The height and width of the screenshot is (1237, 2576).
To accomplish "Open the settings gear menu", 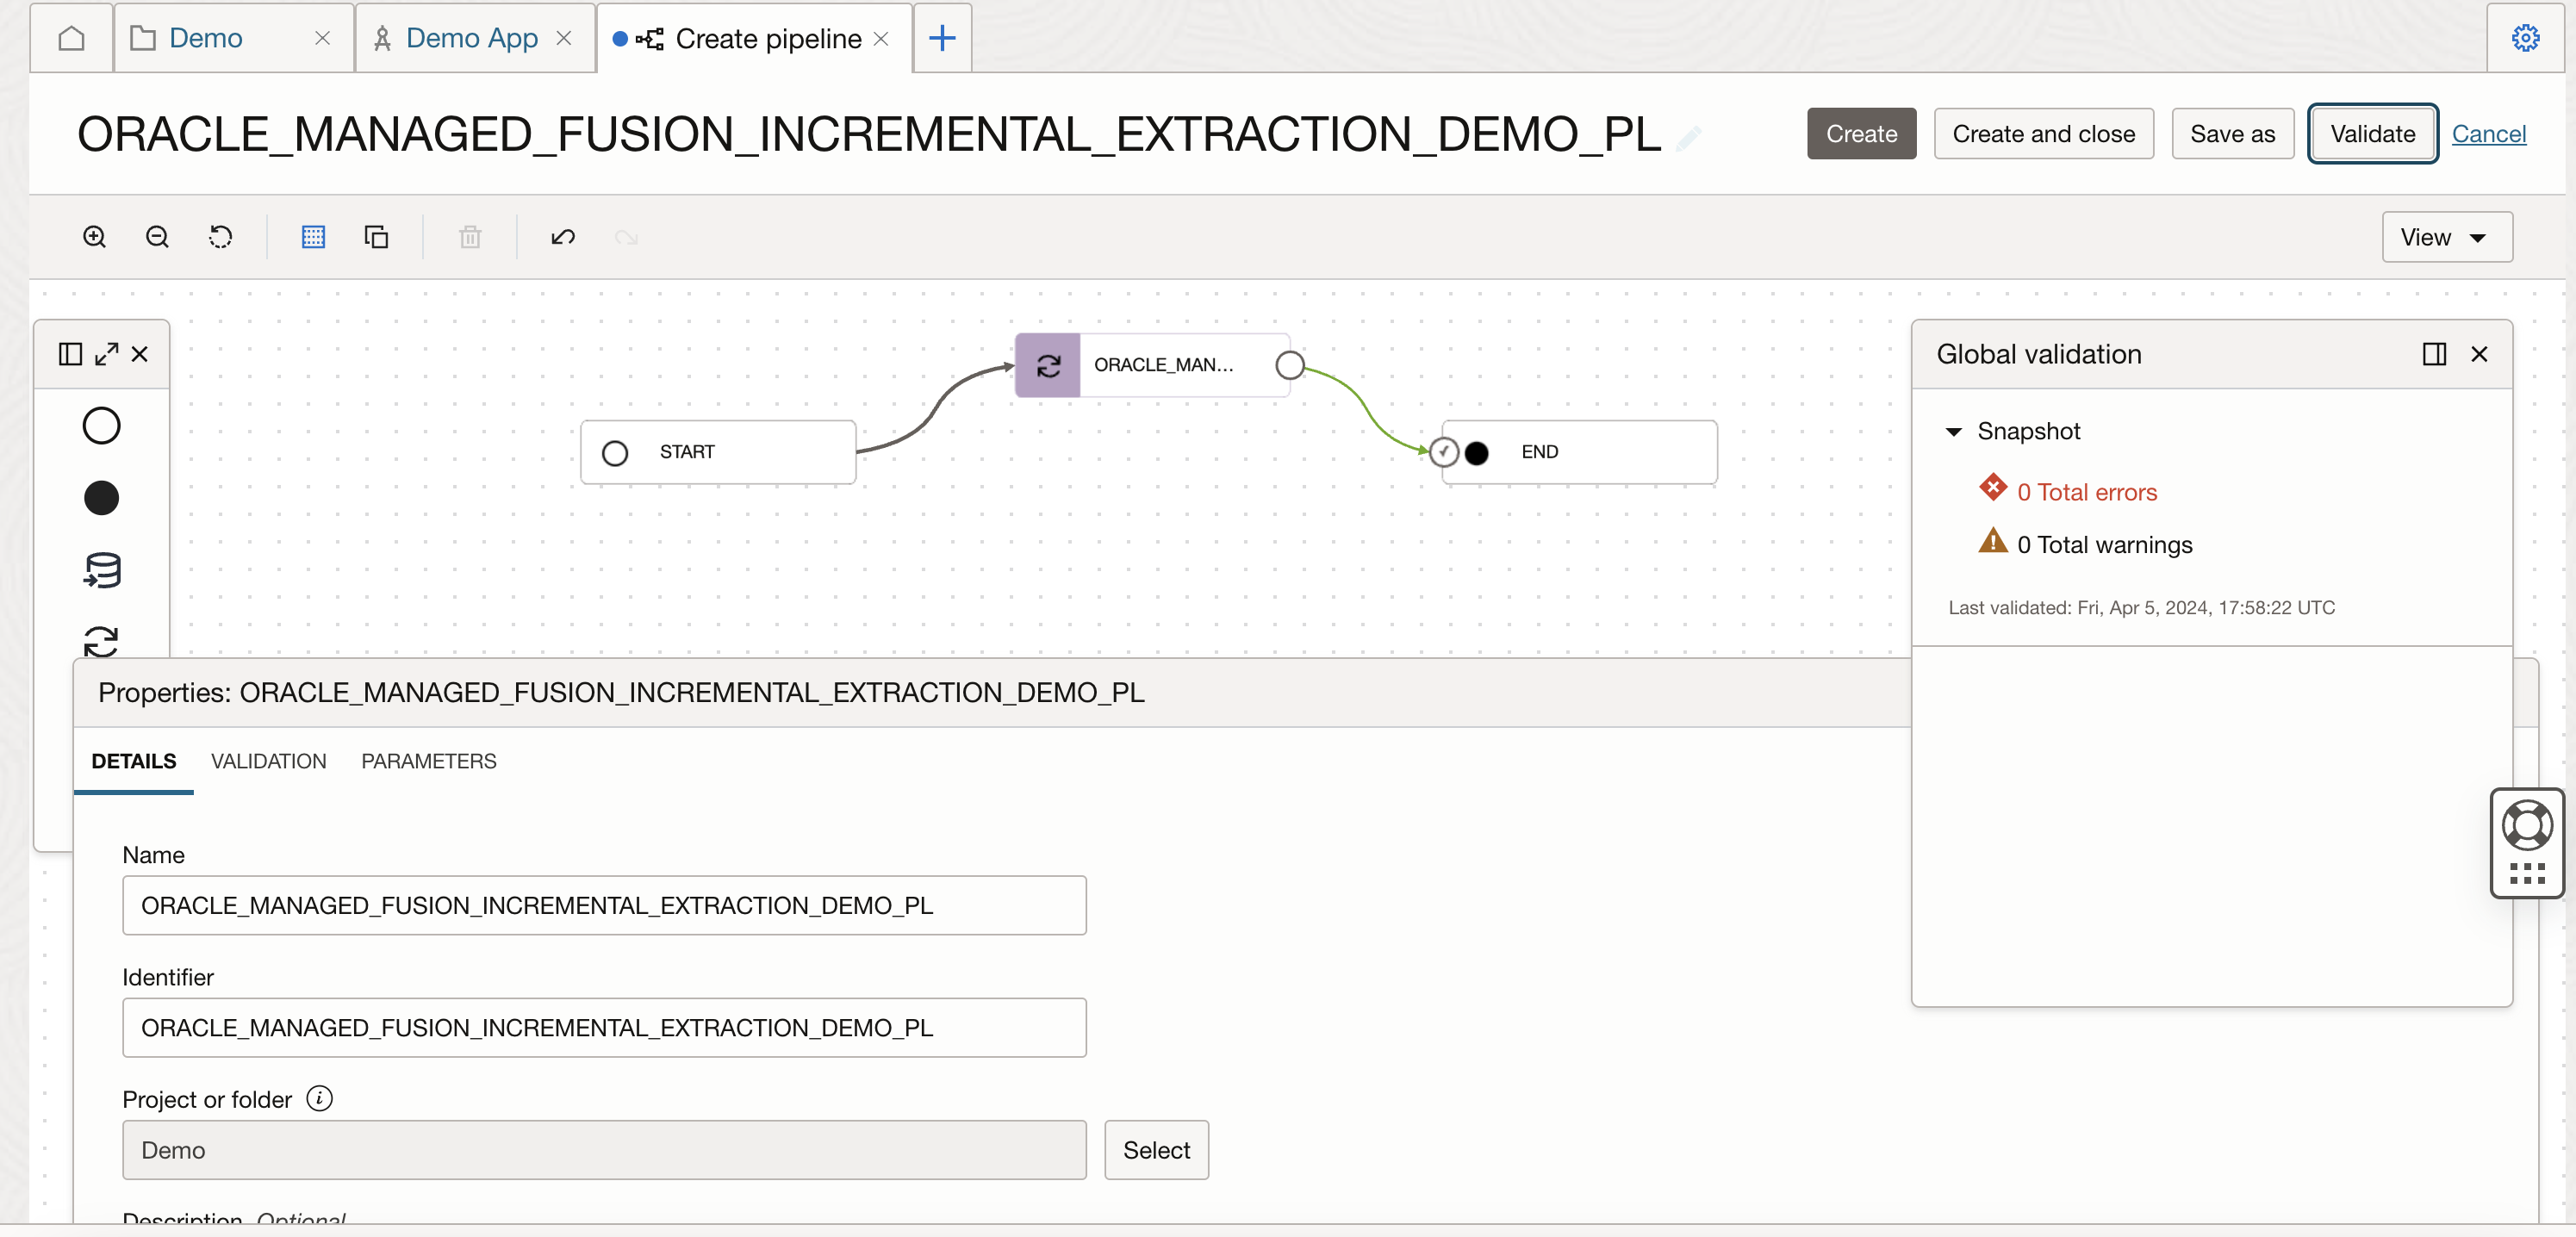I will [2525, 37].
